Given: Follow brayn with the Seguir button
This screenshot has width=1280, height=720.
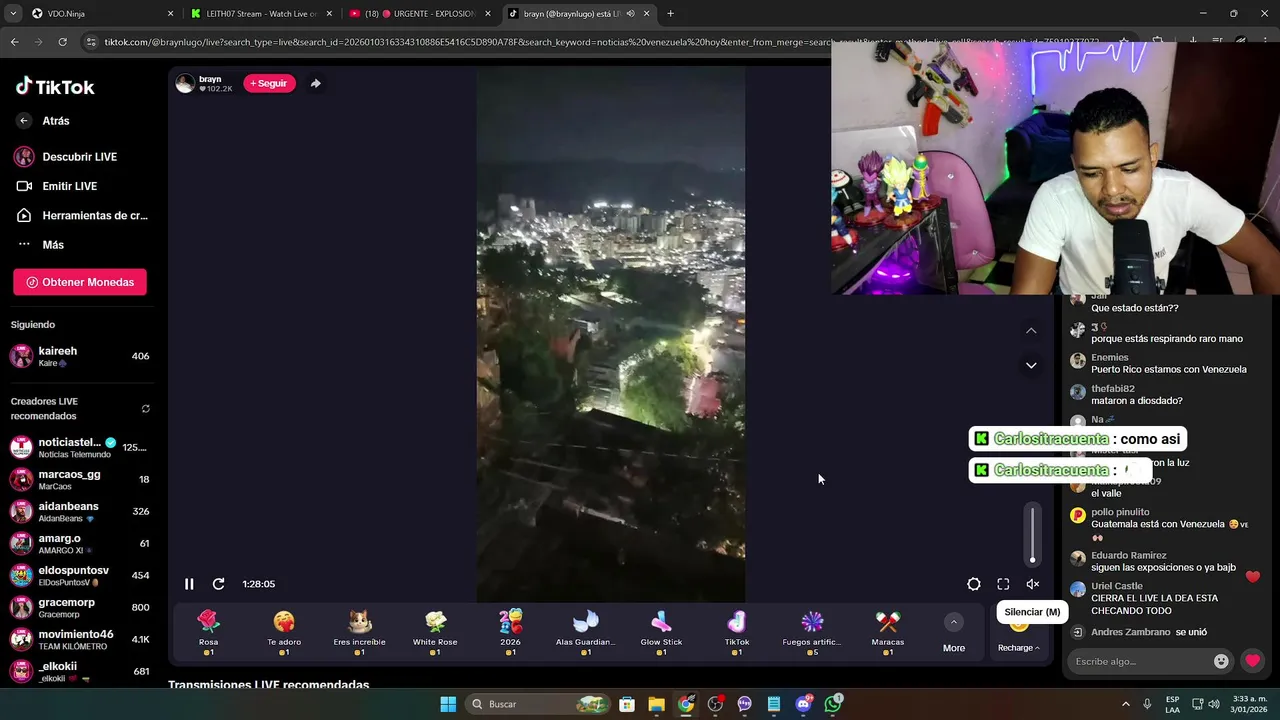Looking at the screenshot, I should (x=269, y=83).
